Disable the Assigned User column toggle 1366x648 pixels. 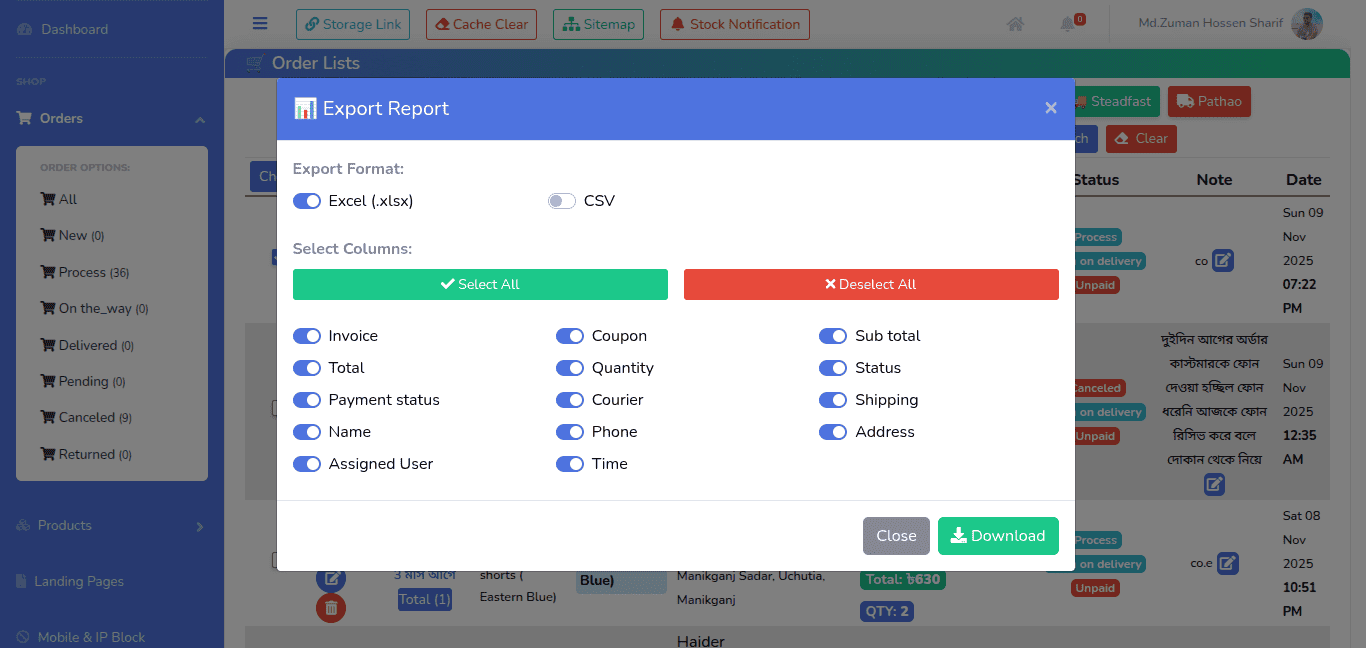point(307,464)
